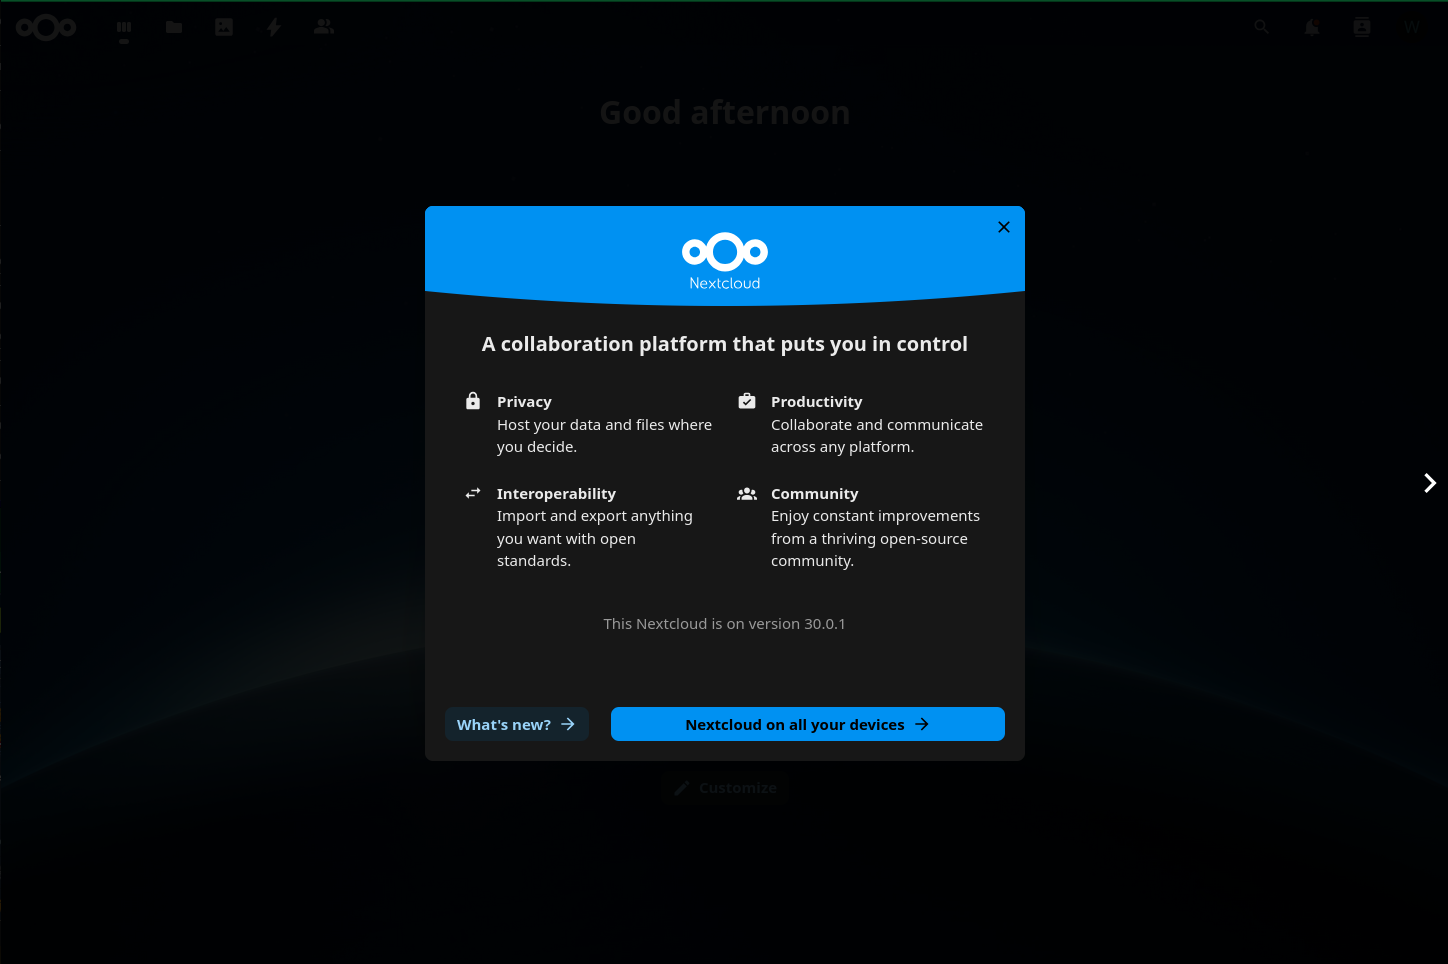Click the Customize dashboard button
1448x964 pixels.
tap(725, 788)
